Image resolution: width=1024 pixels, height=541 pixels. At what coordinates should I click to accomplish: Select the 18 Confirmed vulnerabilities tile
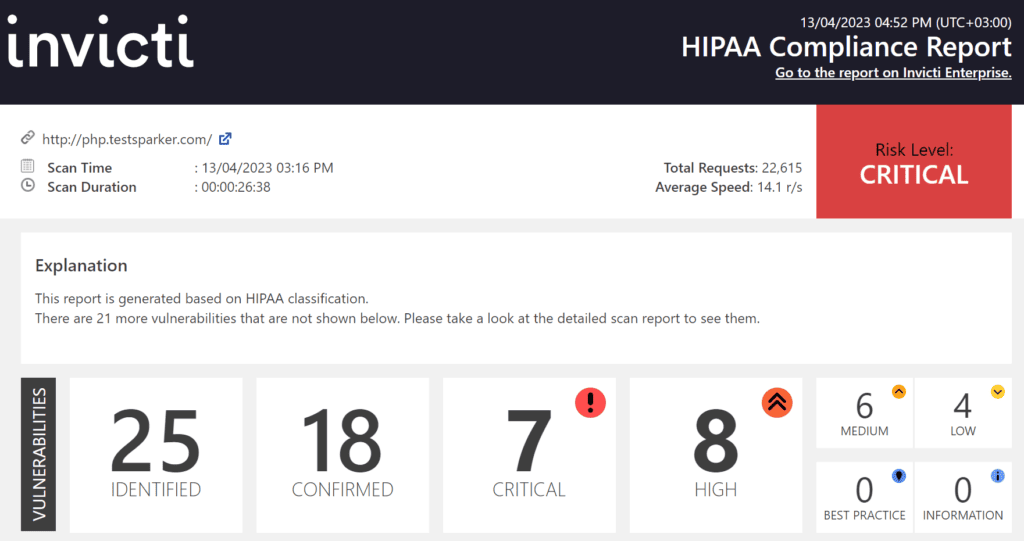[x=342, y=455]
